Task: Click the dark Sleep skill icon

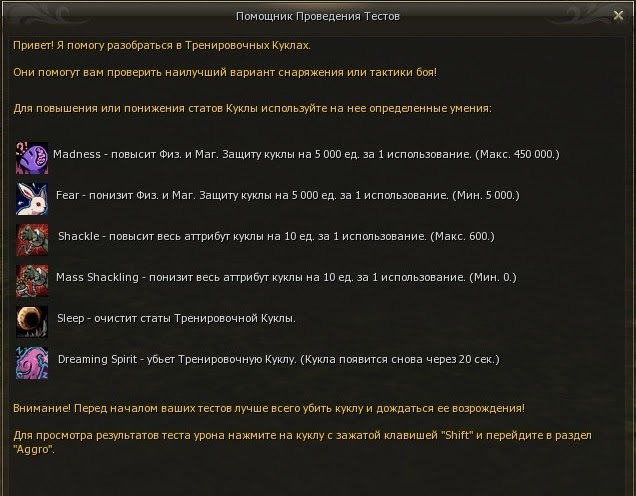Action: click(x=32, y=320)
